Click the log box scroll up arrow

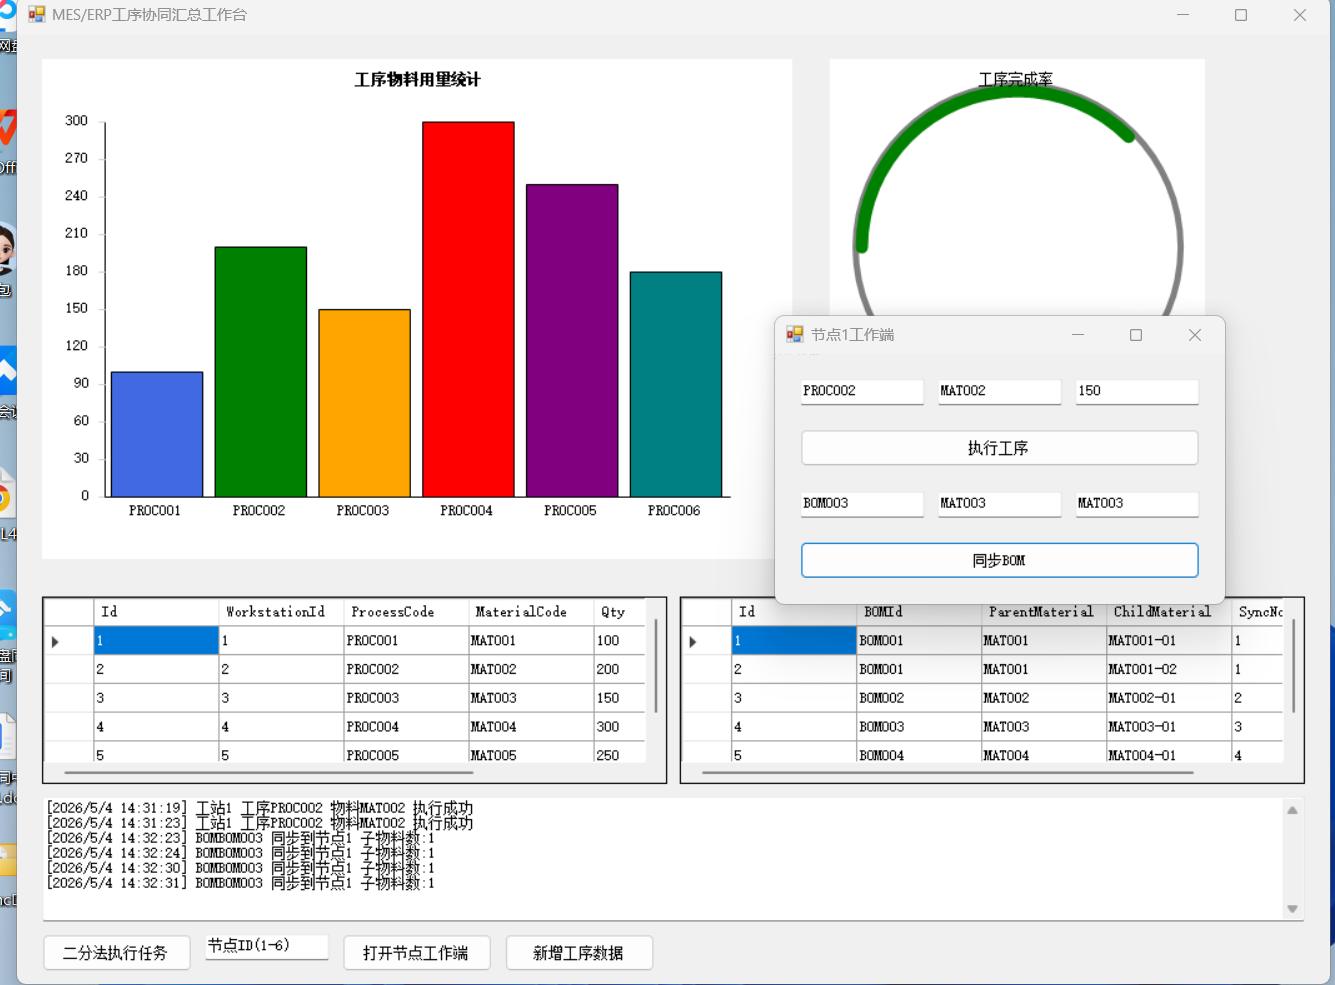tap(1292, 810)
